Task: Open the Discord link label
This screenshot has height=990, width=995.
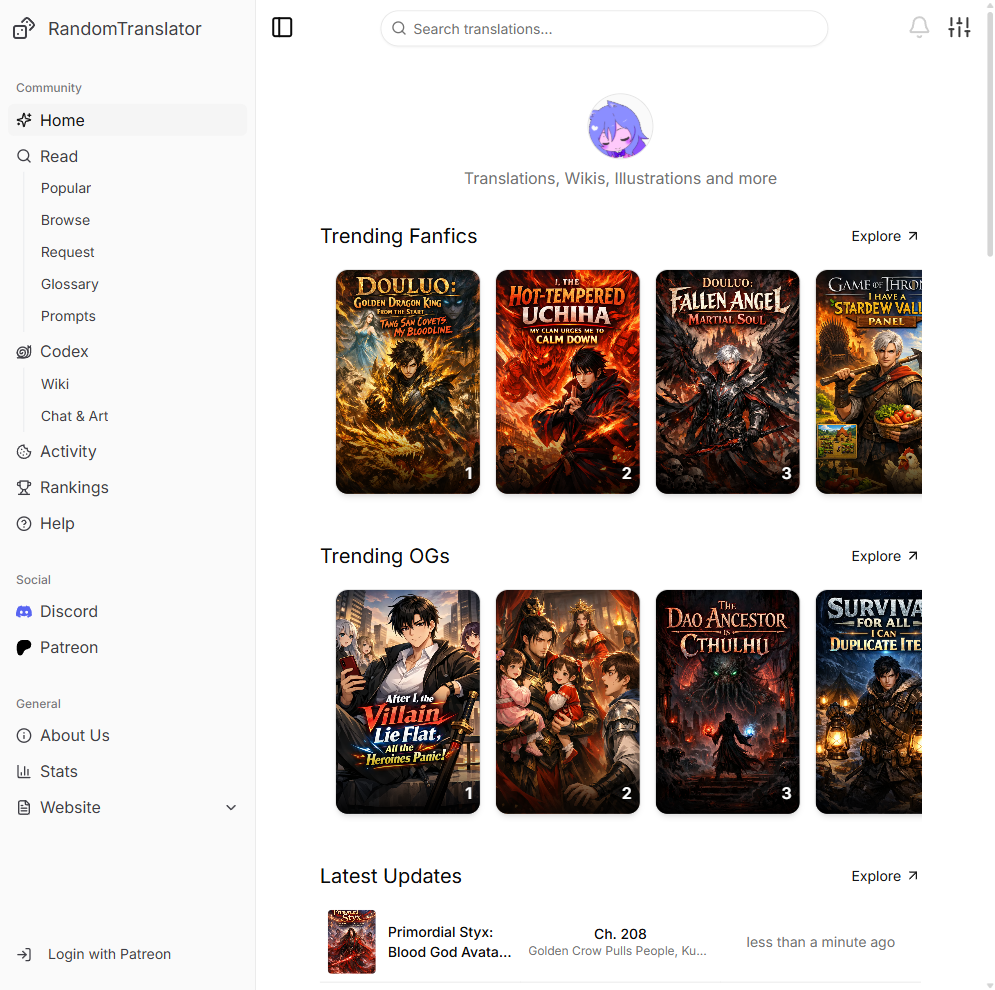Action: (69, 611)
